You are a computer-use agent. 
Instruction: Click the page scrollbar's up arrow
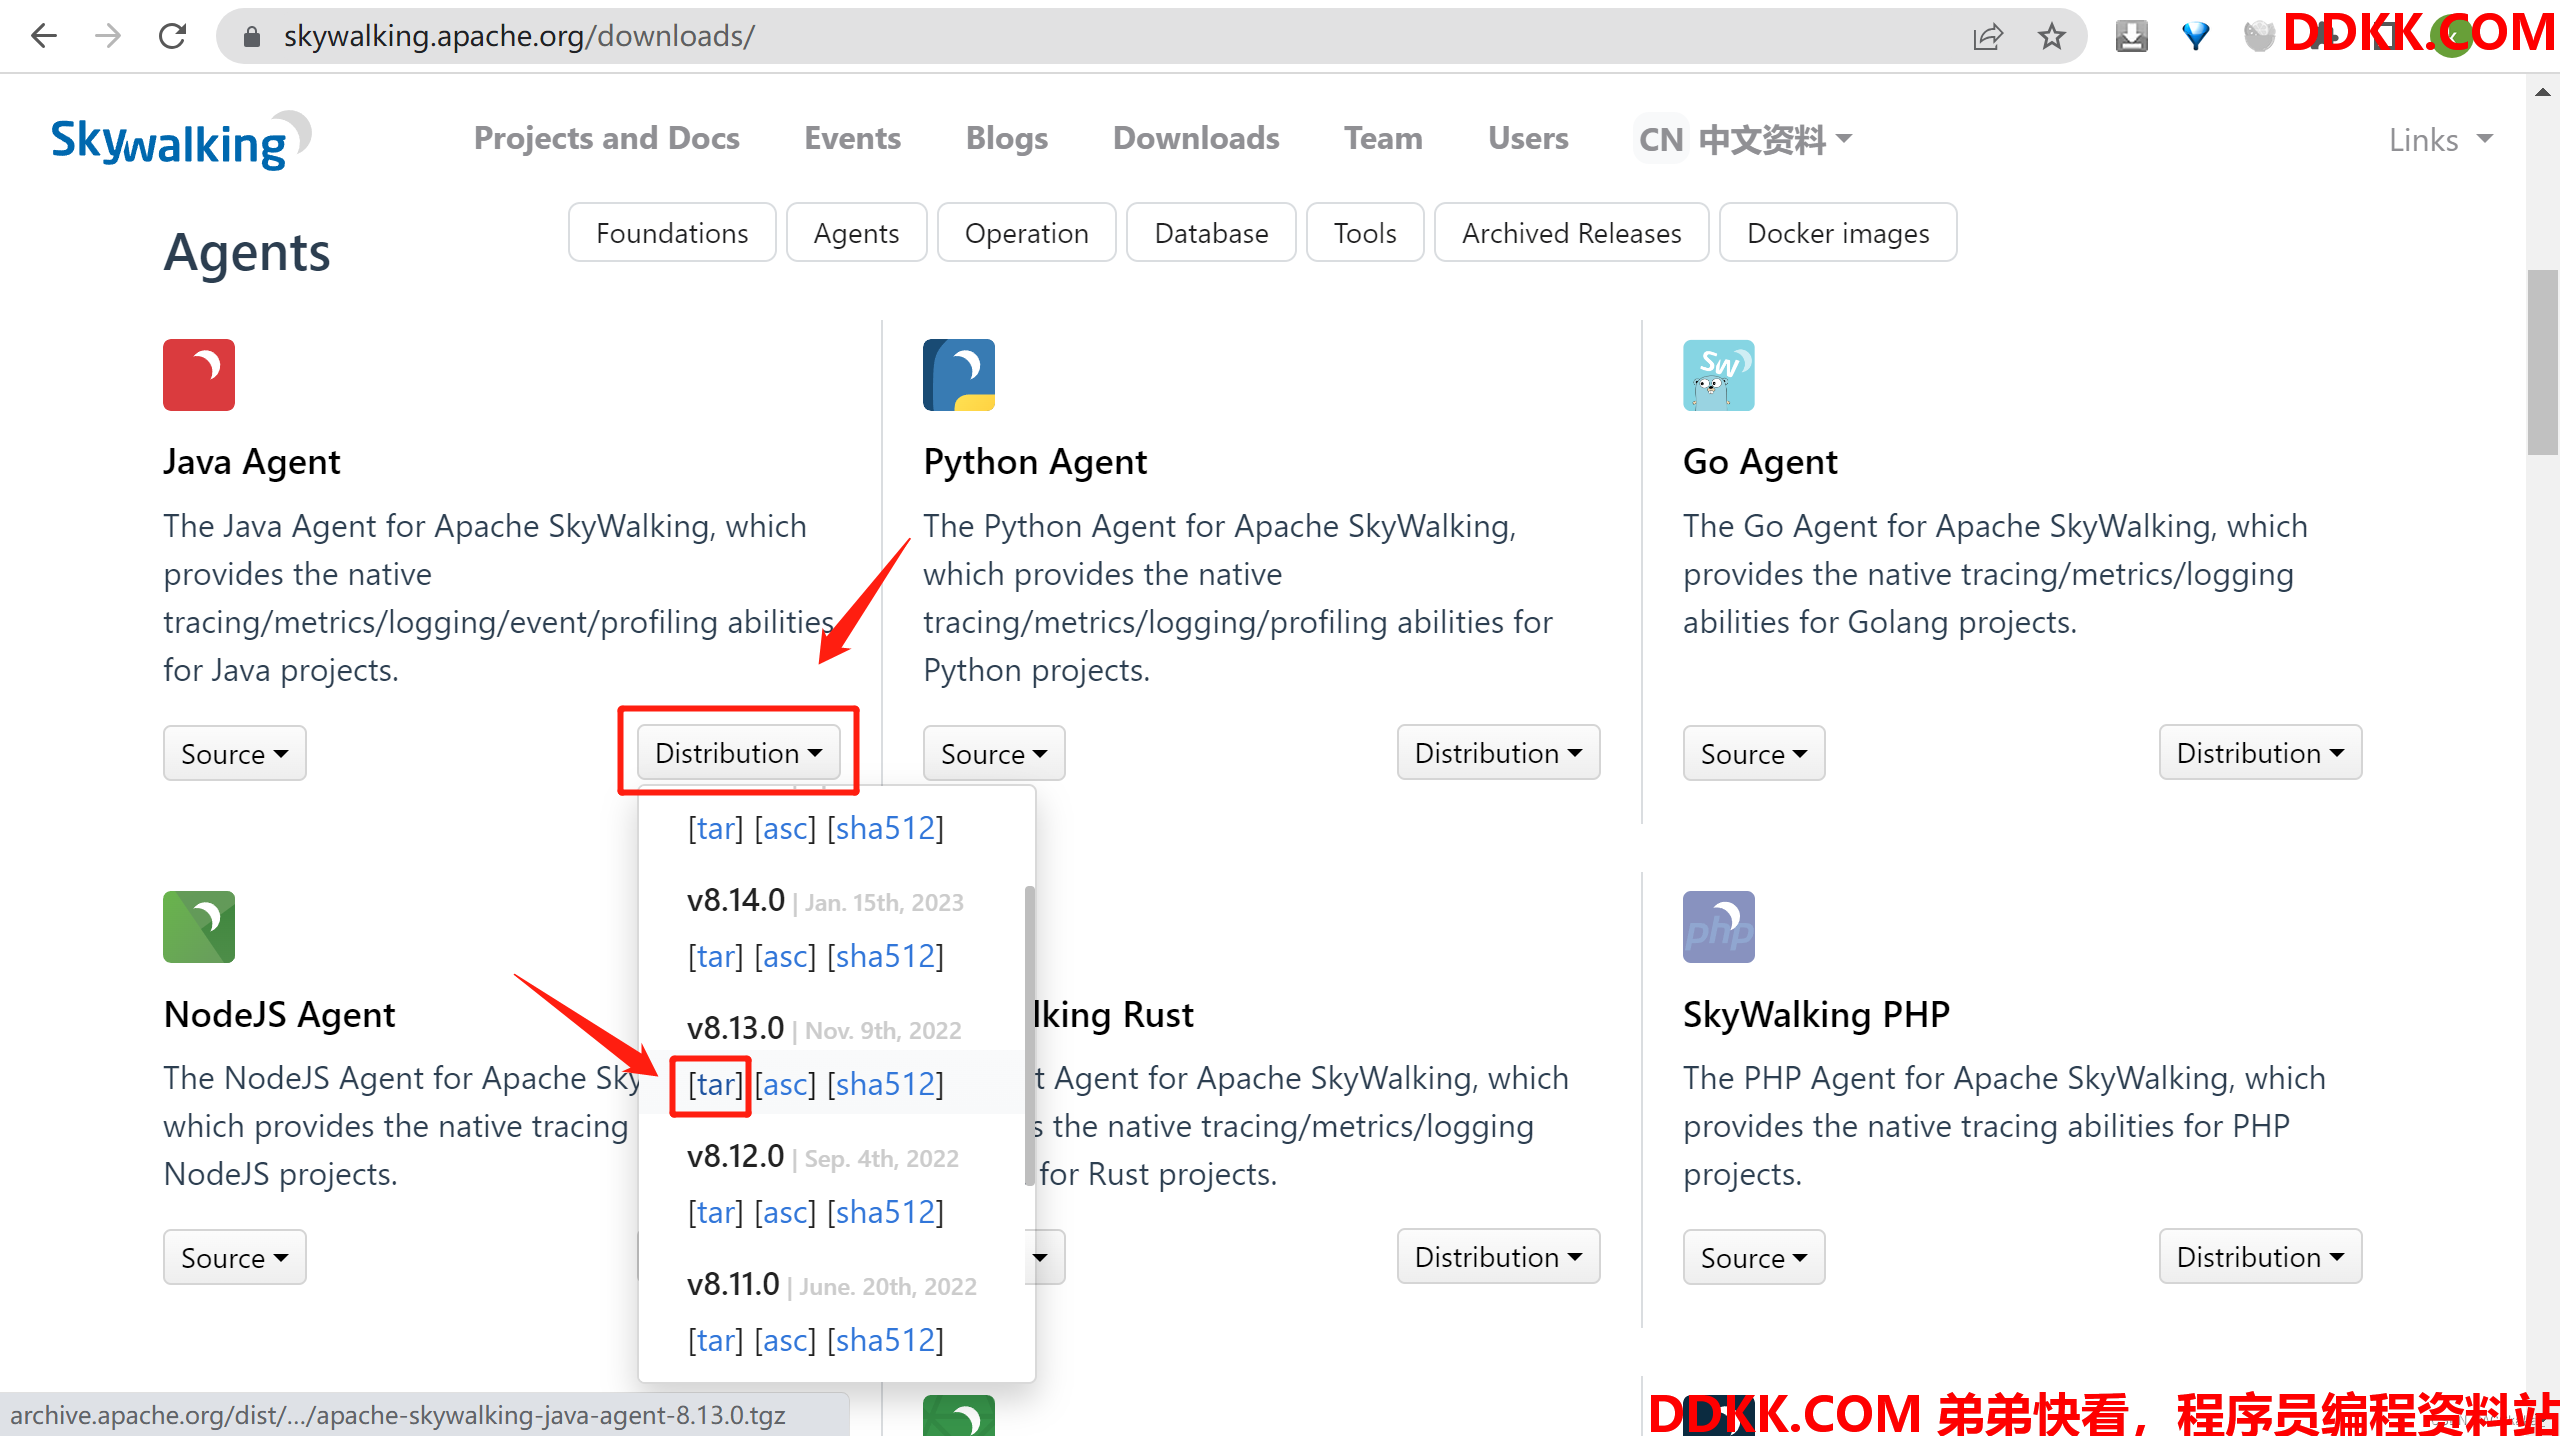[2543, 92]
